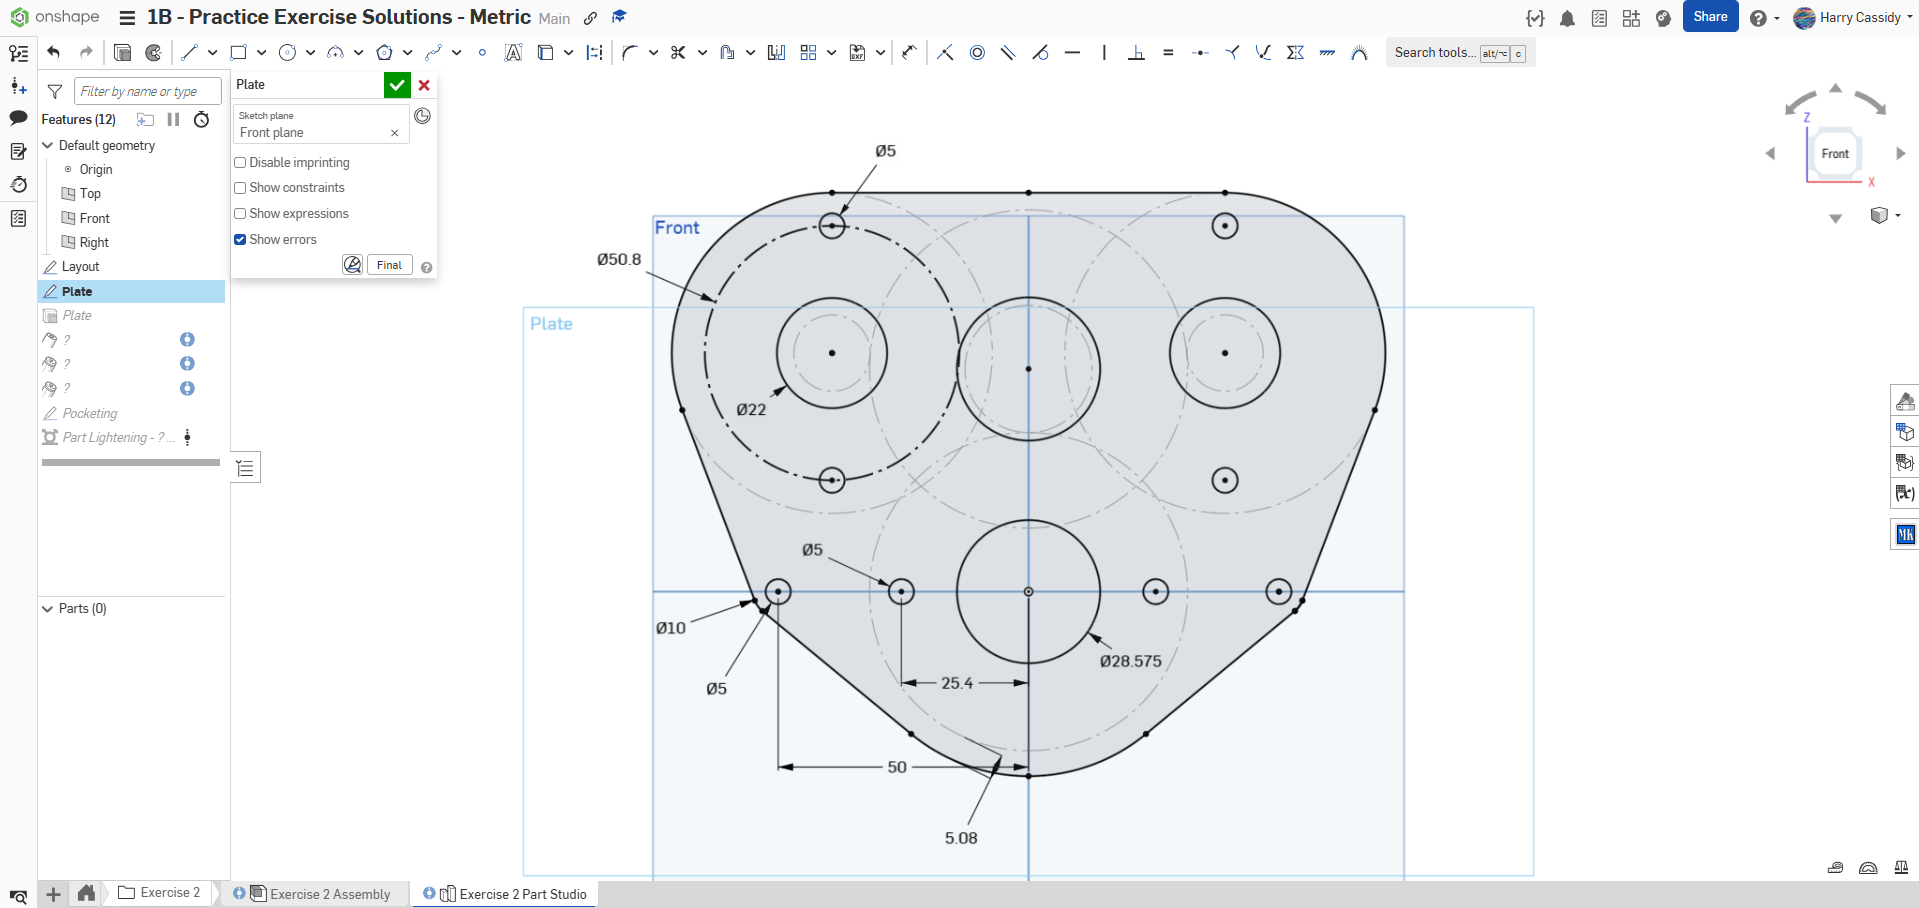The width and height of the screenshot is (1919, 908).
Task: Apply the Equal constraint tool
Action: pyautogui.click(x=1168, y=53)
